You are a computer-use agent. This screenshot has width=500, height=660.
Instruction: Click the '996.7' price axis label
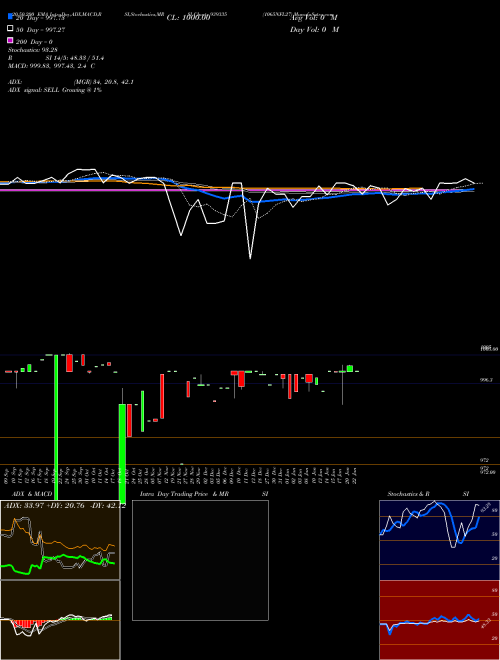[486, 380]
